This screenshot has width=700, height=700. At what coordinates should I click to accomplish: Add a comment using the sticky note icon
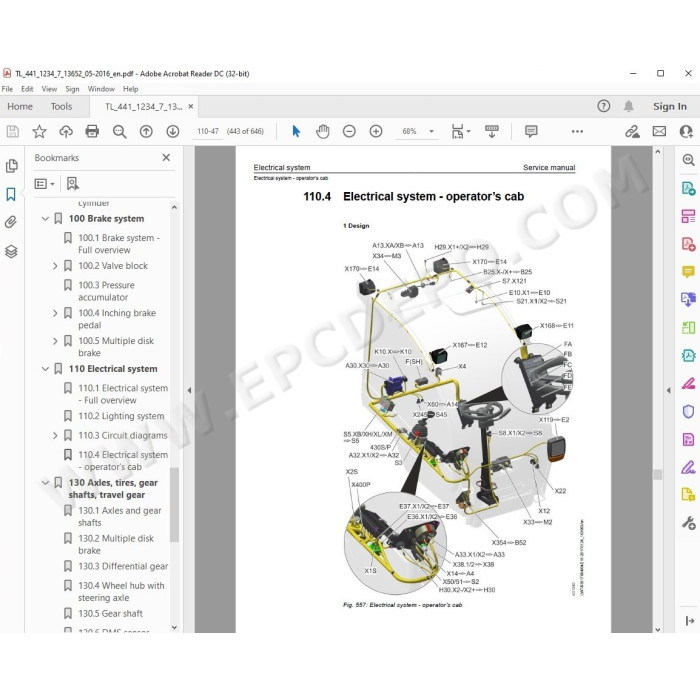(531, 131)
